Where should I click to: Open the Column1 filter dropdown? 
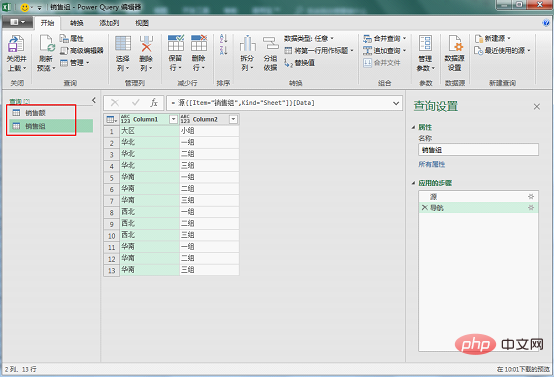coord(173,119)
